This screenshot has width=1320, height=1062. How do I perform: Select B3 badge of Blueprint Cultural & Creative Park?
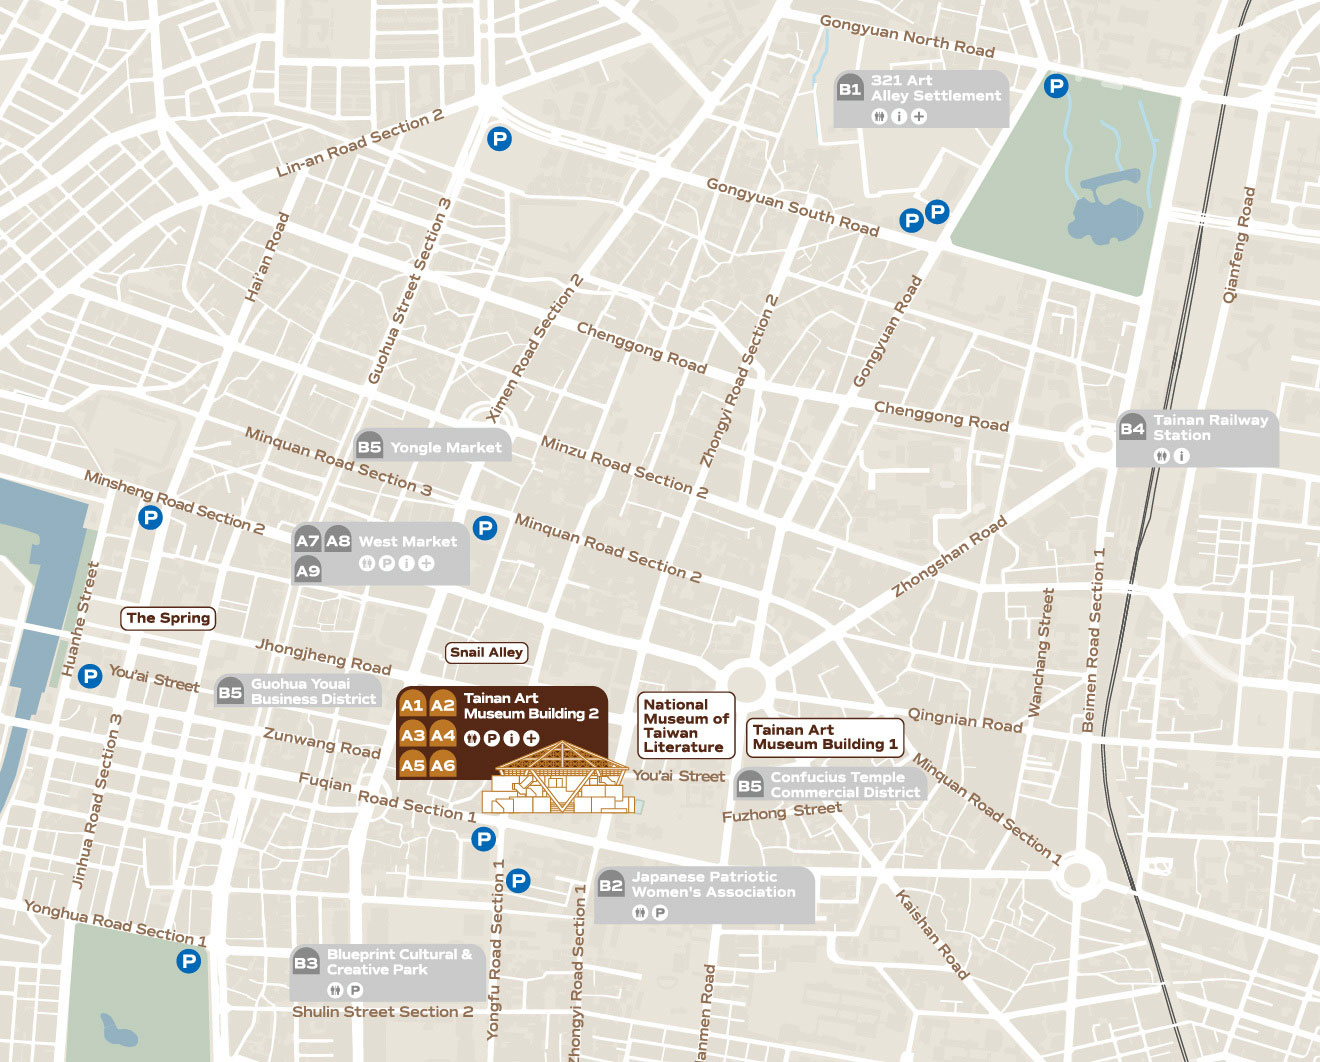pyautogui.click(x=305, y=963)
